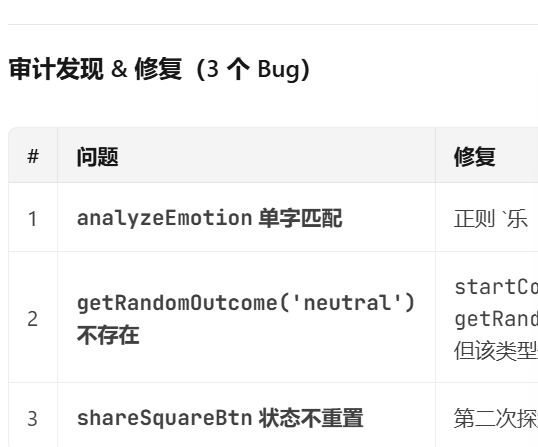Click the 不存在 text in row two

point(108,335)
